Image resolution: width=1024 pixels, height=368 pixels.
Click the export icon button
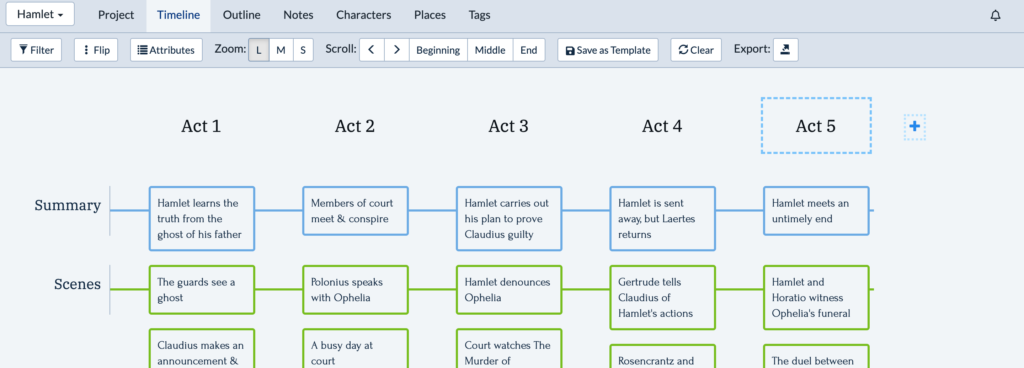point(786,50)
